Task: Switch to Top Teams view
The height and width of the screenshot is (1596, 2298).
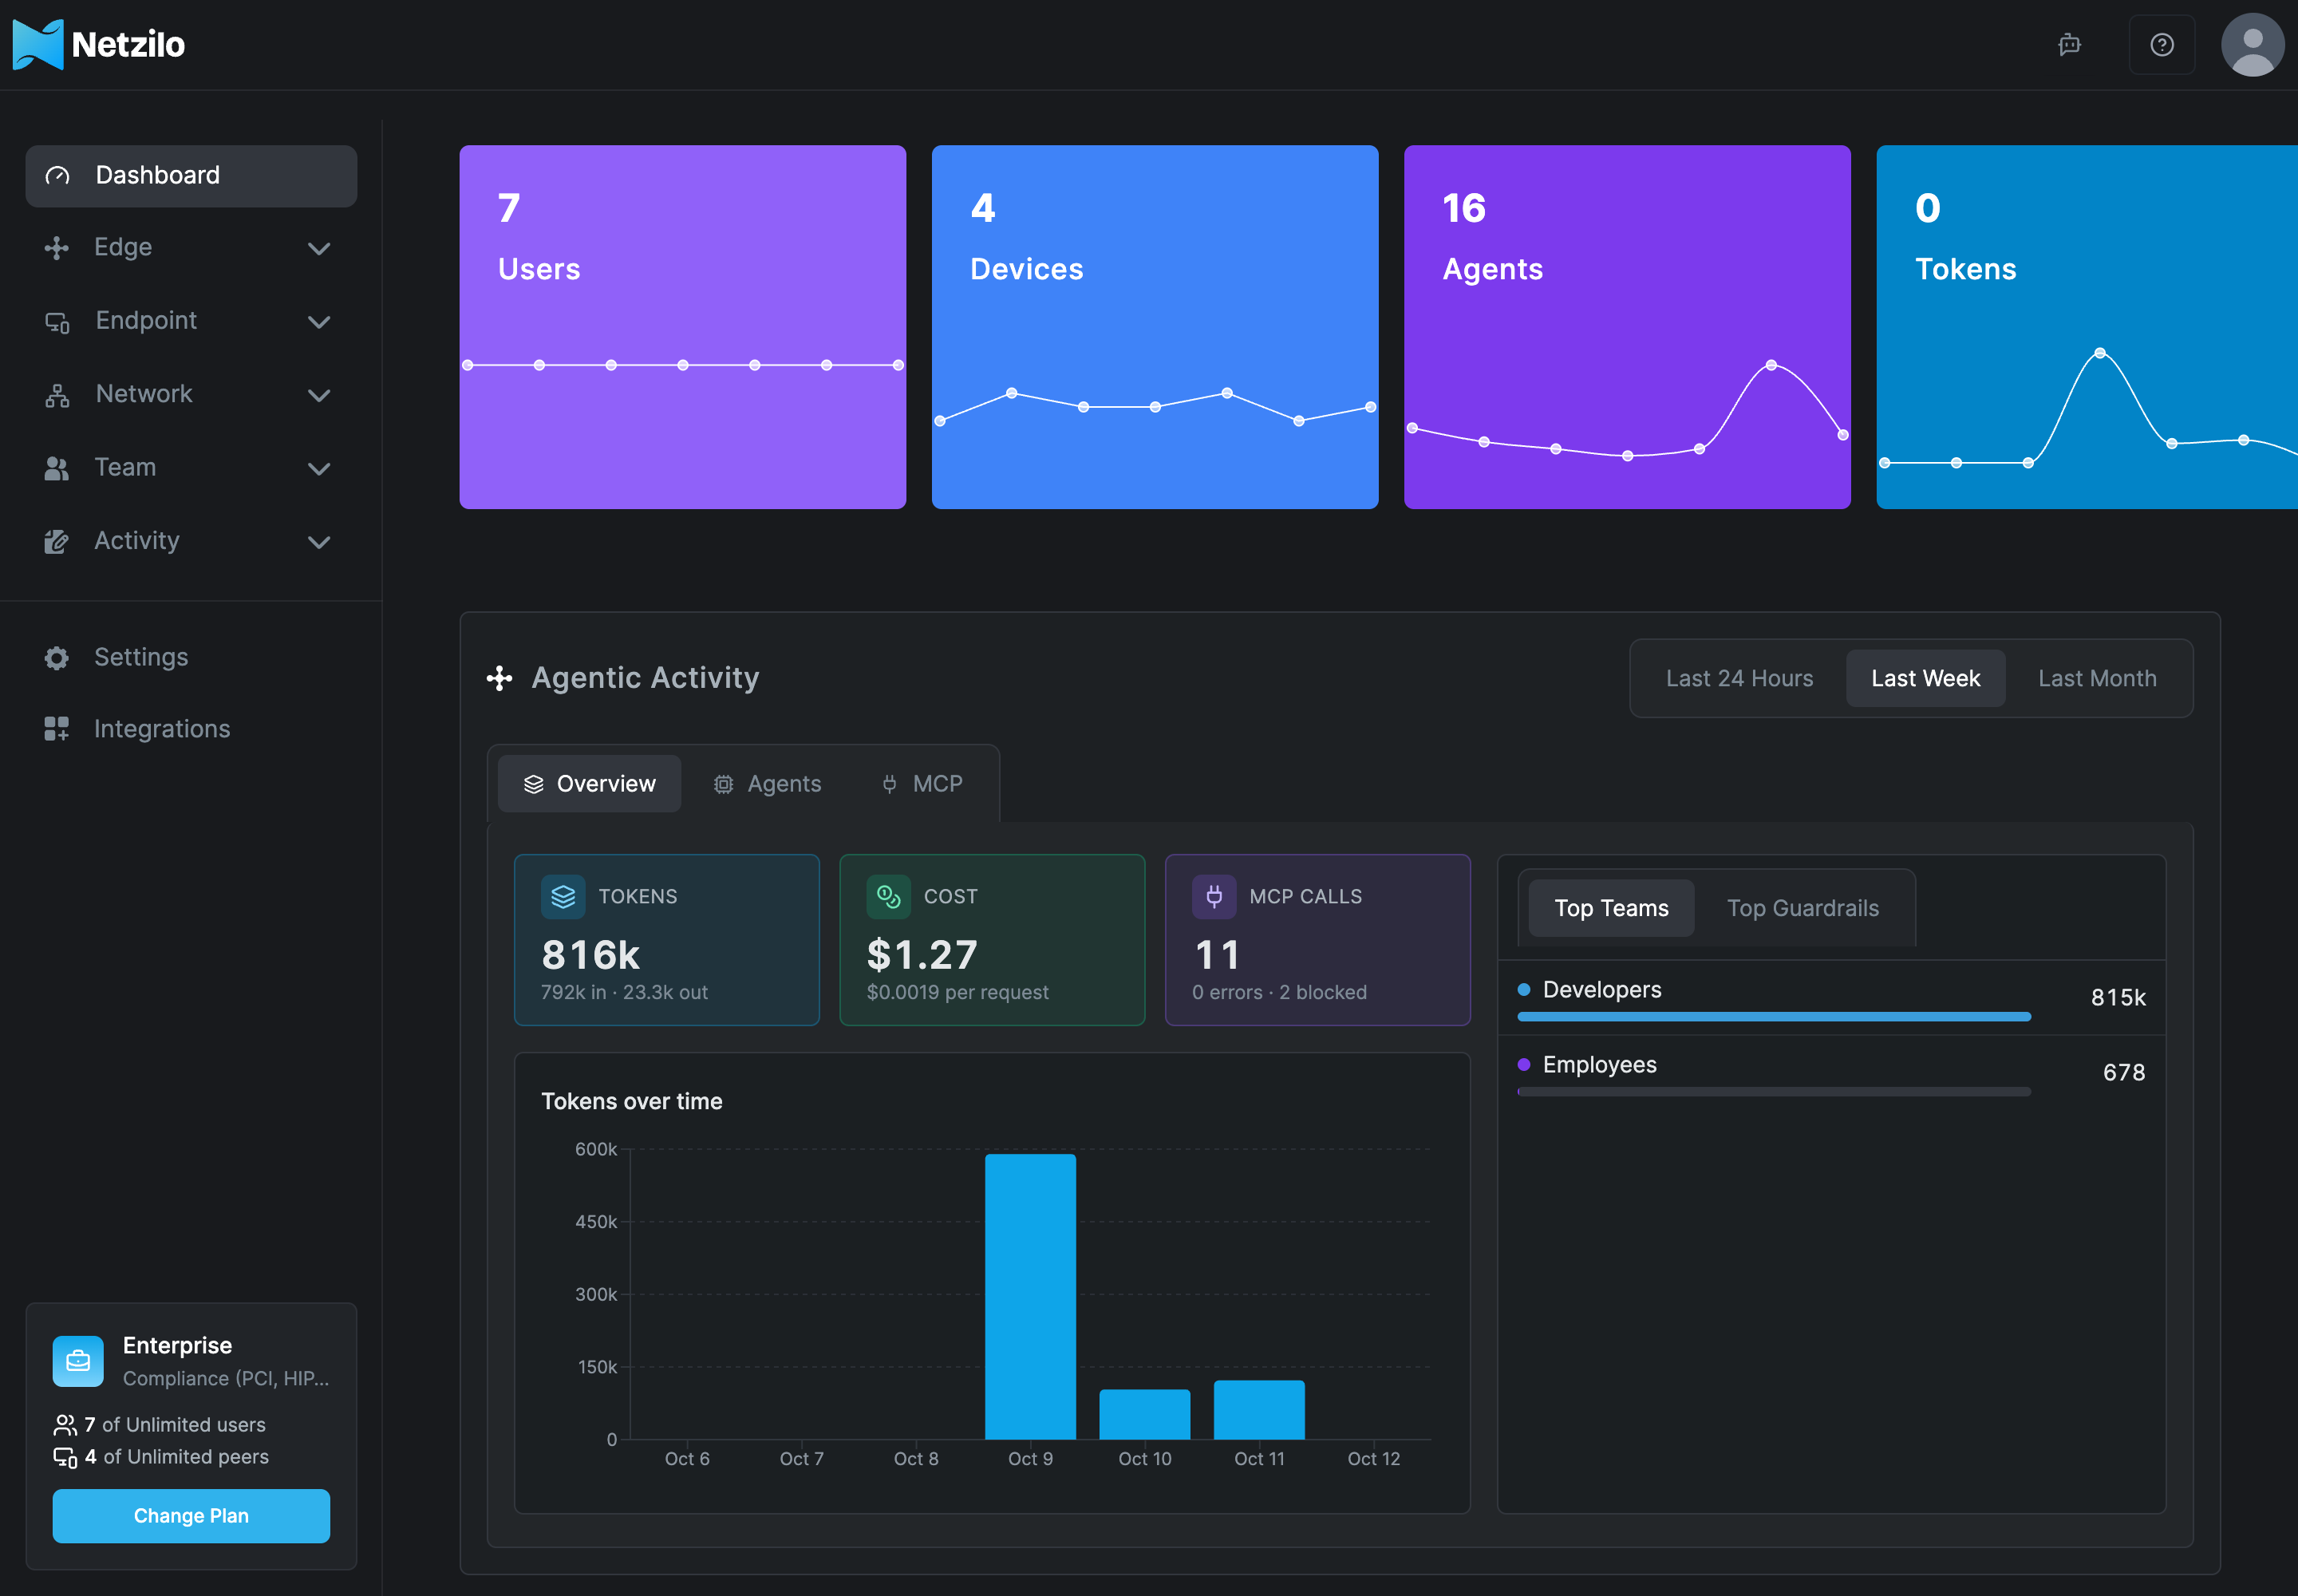Action: coord(1611,908)
